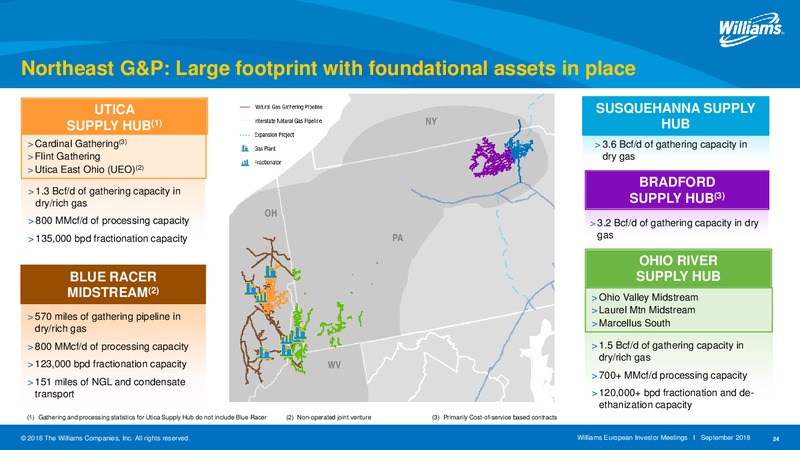Click '120,000+ bpd fractionation and de-ethanization' text
Screen dimensions: 800x450
point(673,399)
